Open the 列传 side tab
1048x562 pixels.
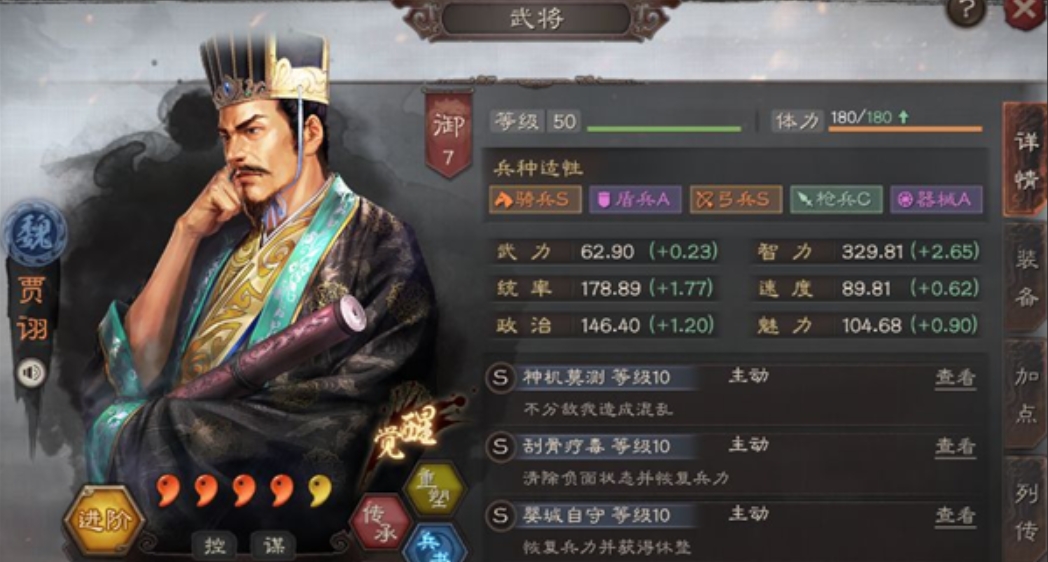(x=1026, y=511)
